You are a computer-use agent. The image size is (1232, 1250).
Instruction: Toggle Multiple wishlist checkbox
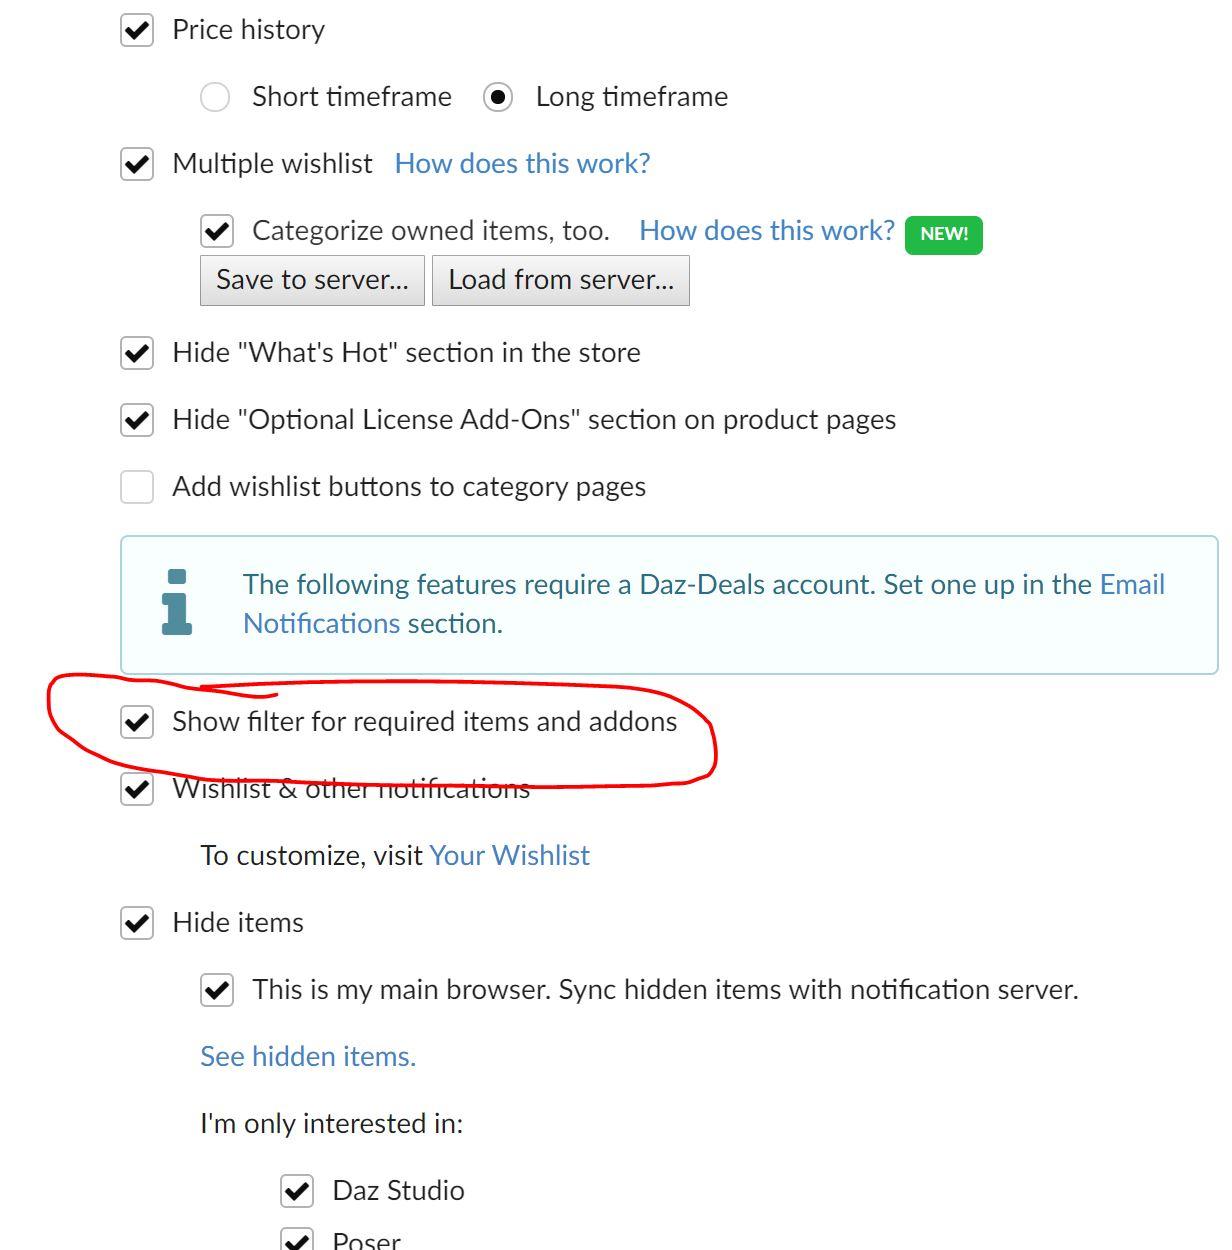coord(137,164)
